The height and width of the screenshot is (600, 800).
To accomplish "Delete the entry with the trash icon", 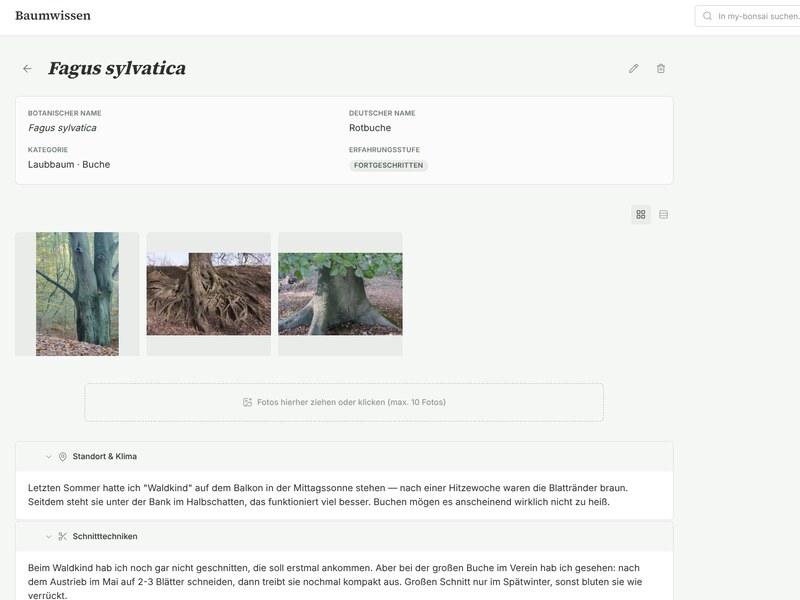I will [x=661, y=68].
